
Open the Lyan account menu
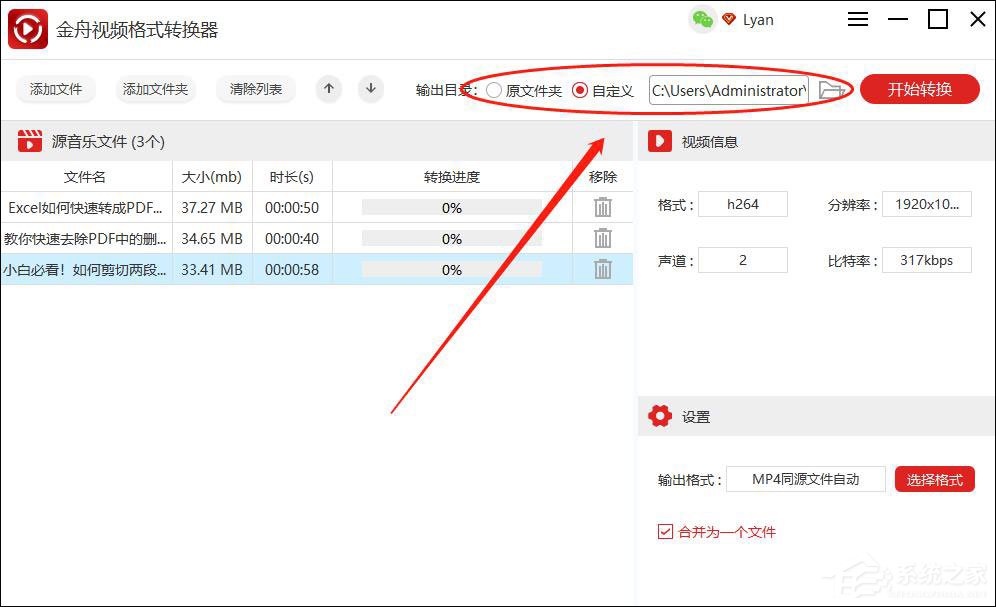click(757, 19)
